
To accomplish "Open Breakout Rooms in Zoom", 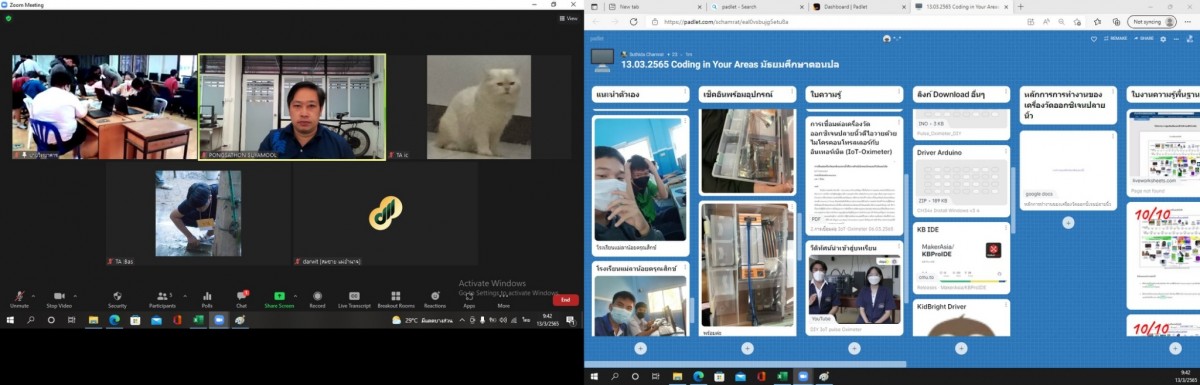I will tap(396, 299).
